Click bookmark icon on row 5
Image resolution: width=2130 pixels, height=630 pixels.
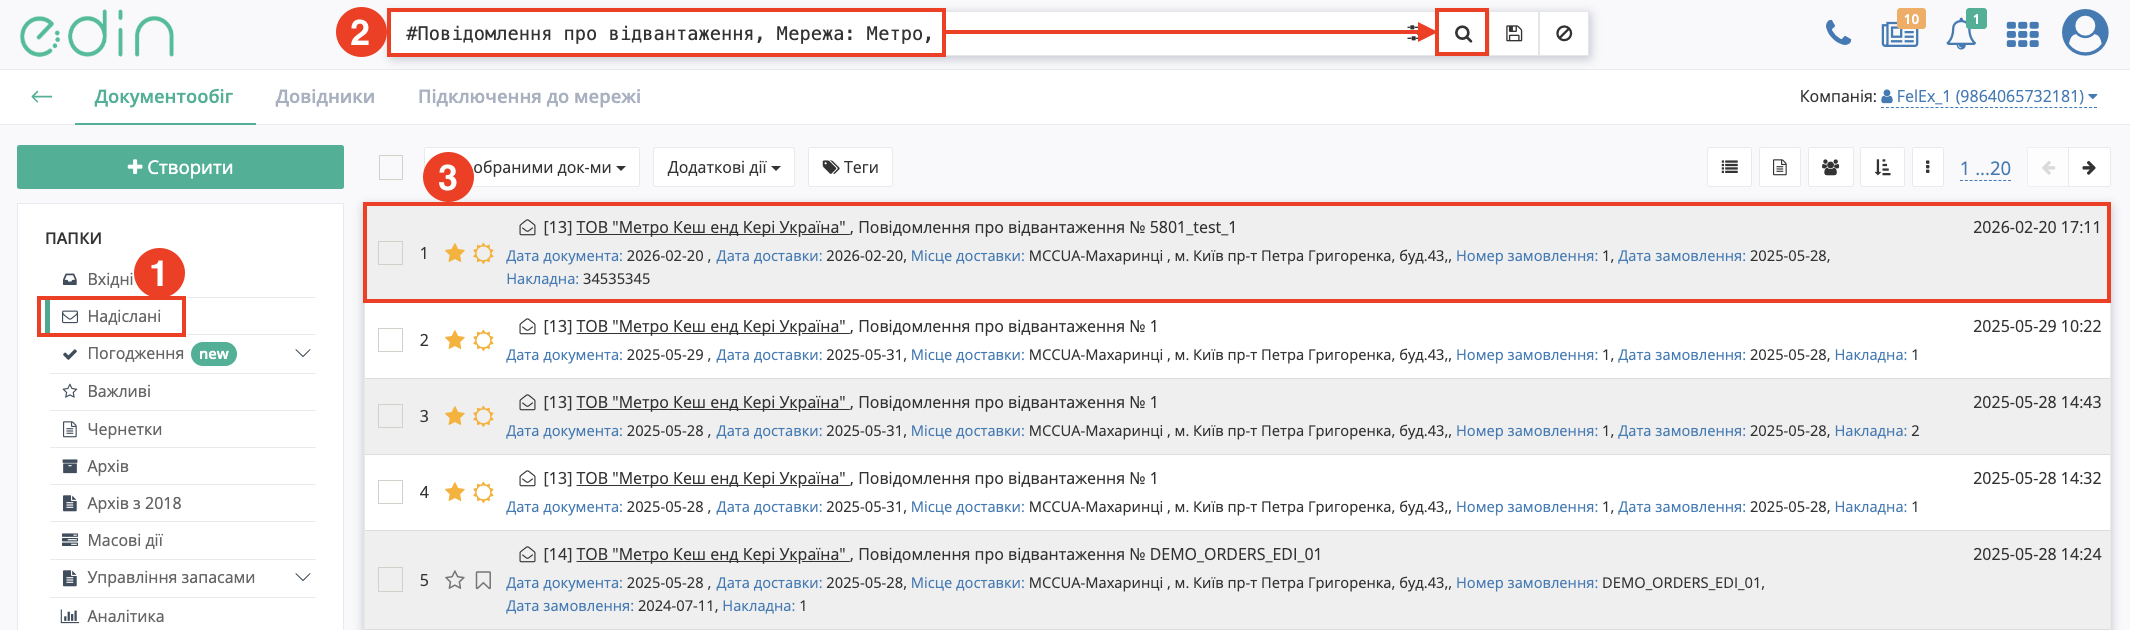[483, 580]
